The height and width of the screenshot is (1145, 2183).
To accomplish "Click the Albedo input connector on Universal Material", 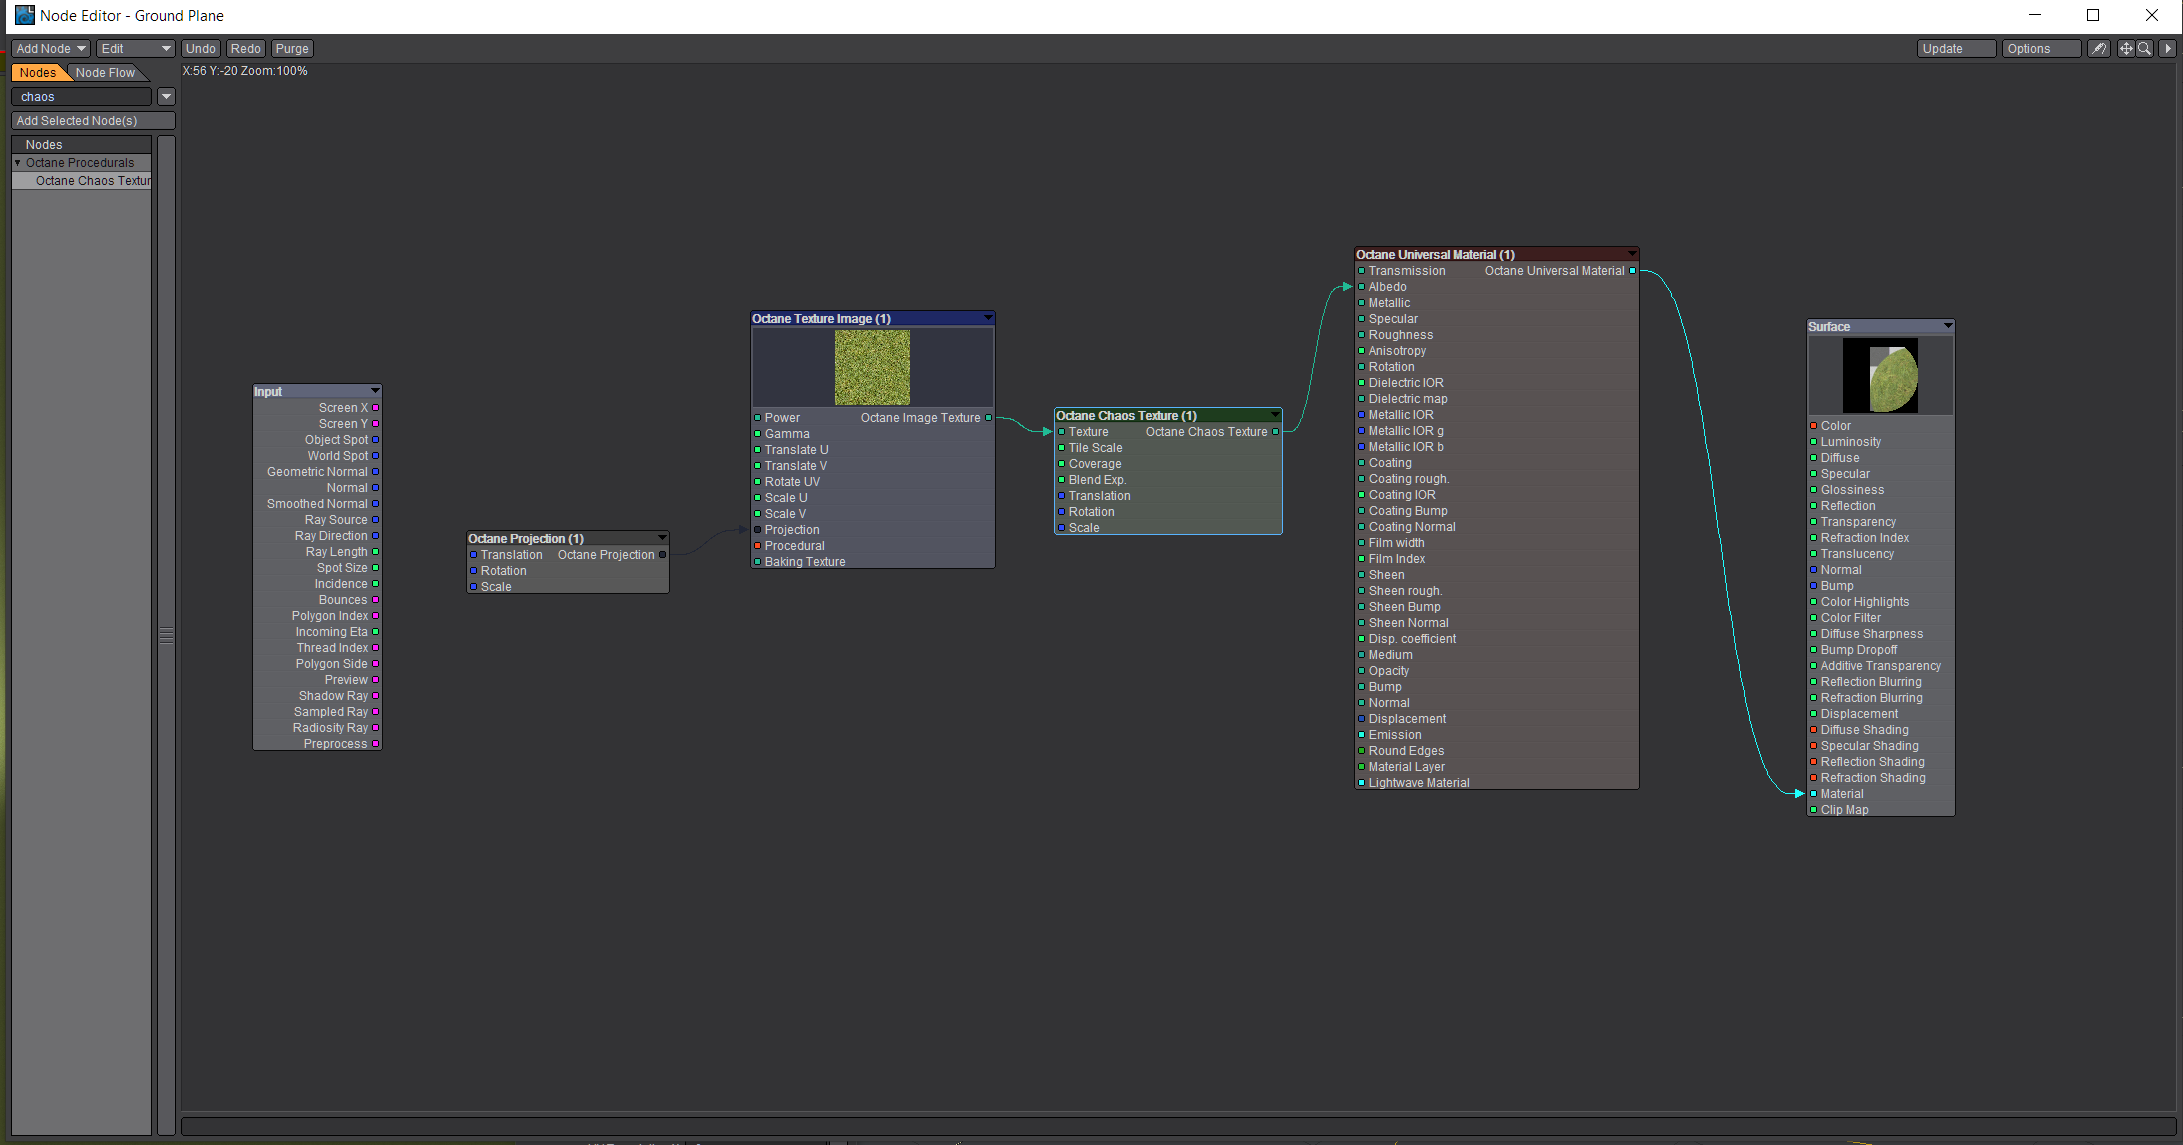I will (x=1361, y=287).
